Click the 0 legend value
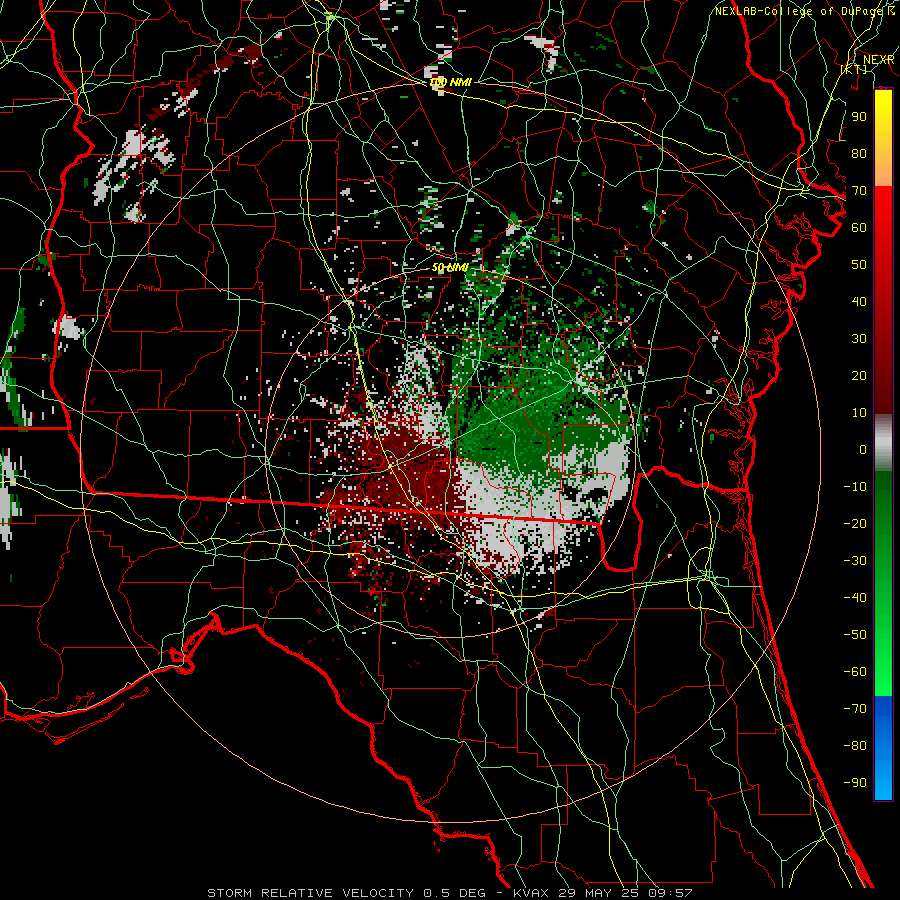This screenshot has height=900, width=900. pos(863,450)
